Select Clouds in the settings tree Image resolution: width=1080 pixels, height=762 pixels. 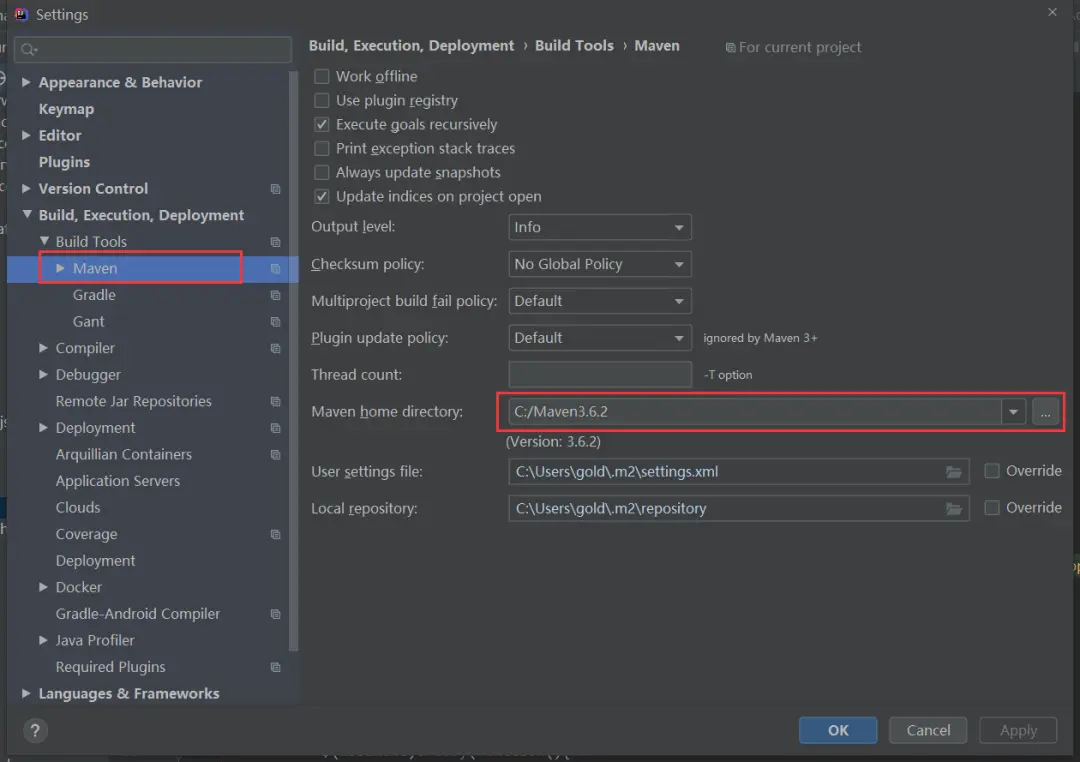coord(78,508)
